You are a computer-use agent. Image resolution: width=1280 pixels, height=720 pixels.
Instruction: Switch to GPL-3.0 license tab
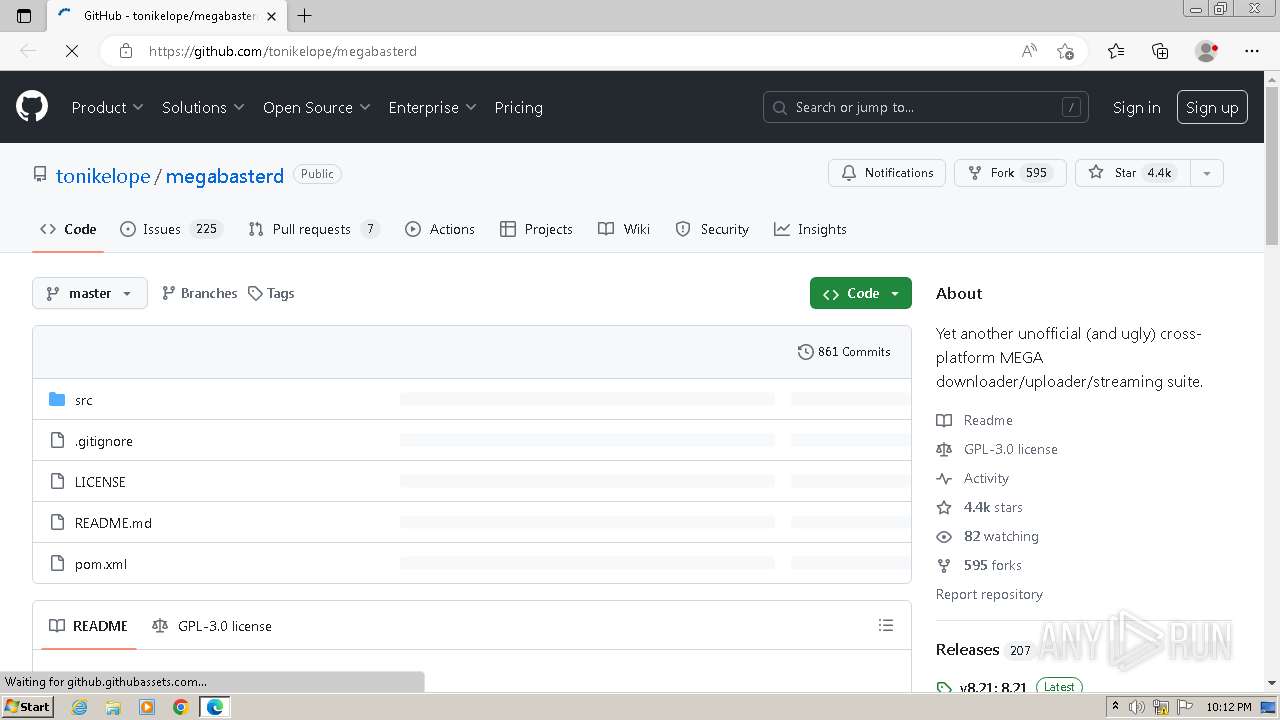pyautogui.click(x=212, y=626)
